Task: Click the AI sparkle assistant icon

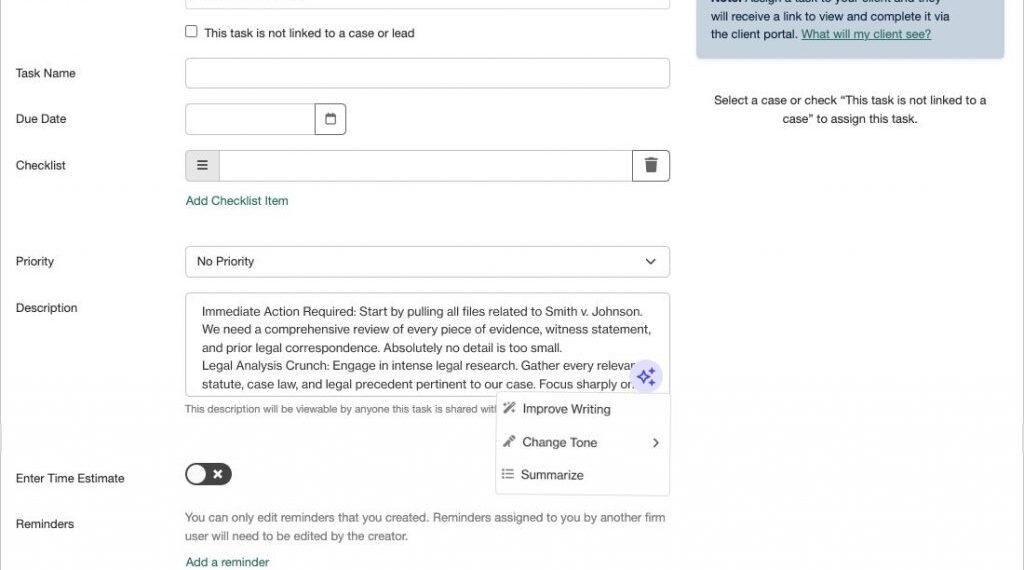Action: pyautogui.click(x=647, y=377)
